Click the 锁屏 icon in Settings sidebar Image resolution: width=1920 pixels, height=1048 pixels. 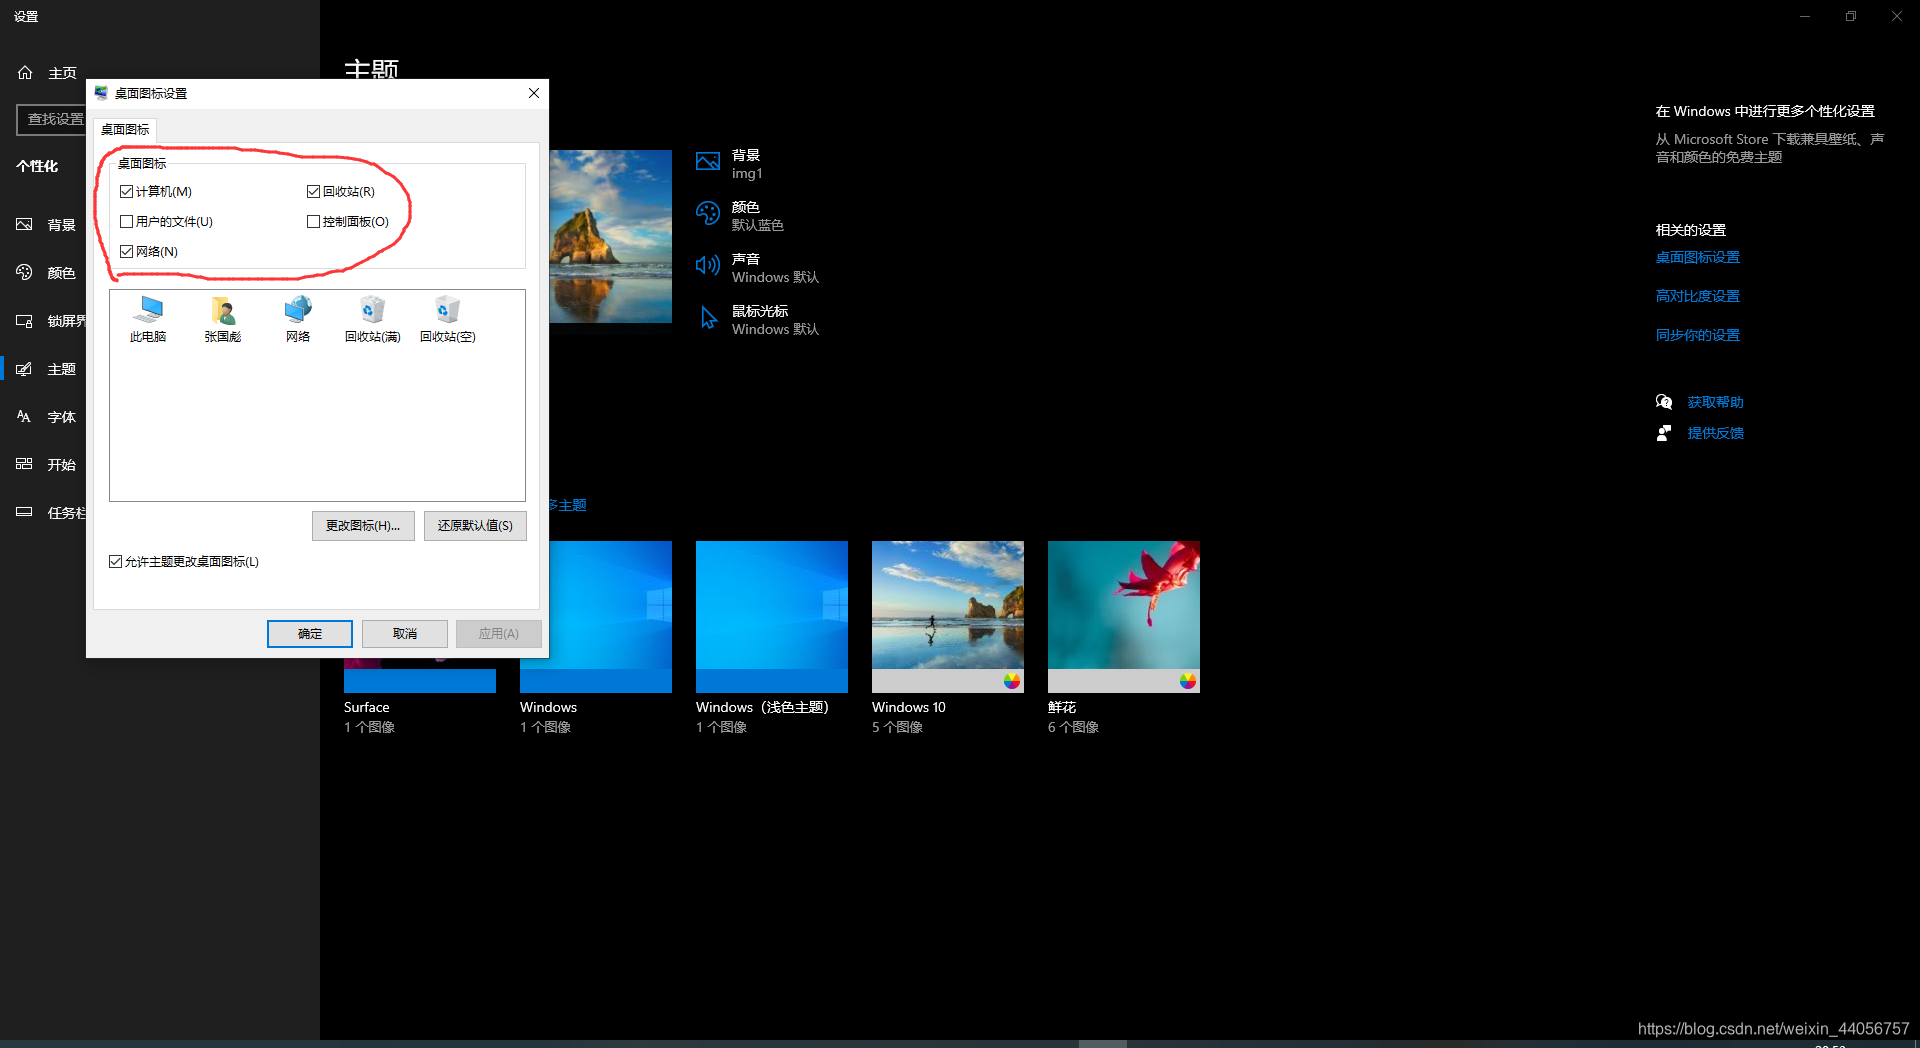[25, 321]
